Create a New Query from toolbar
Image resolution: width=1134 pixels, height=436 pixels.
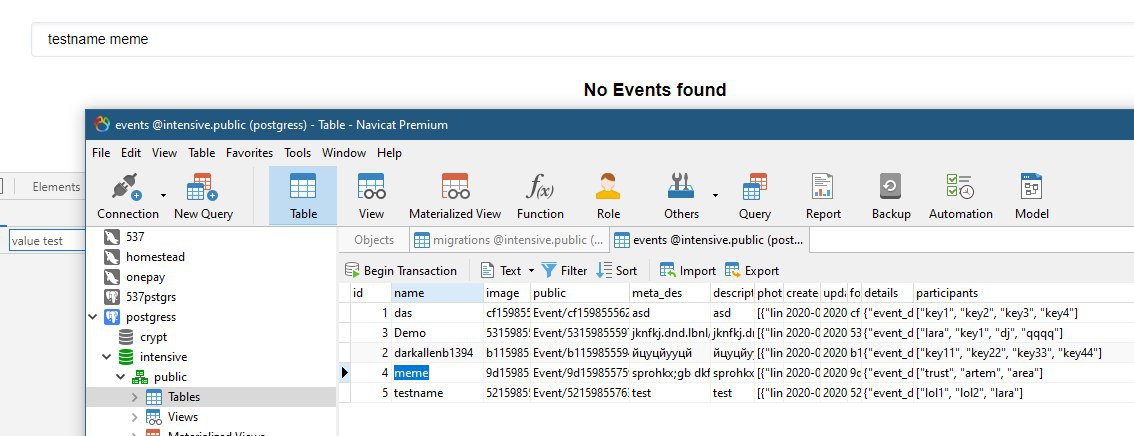(x=203, y=195)
